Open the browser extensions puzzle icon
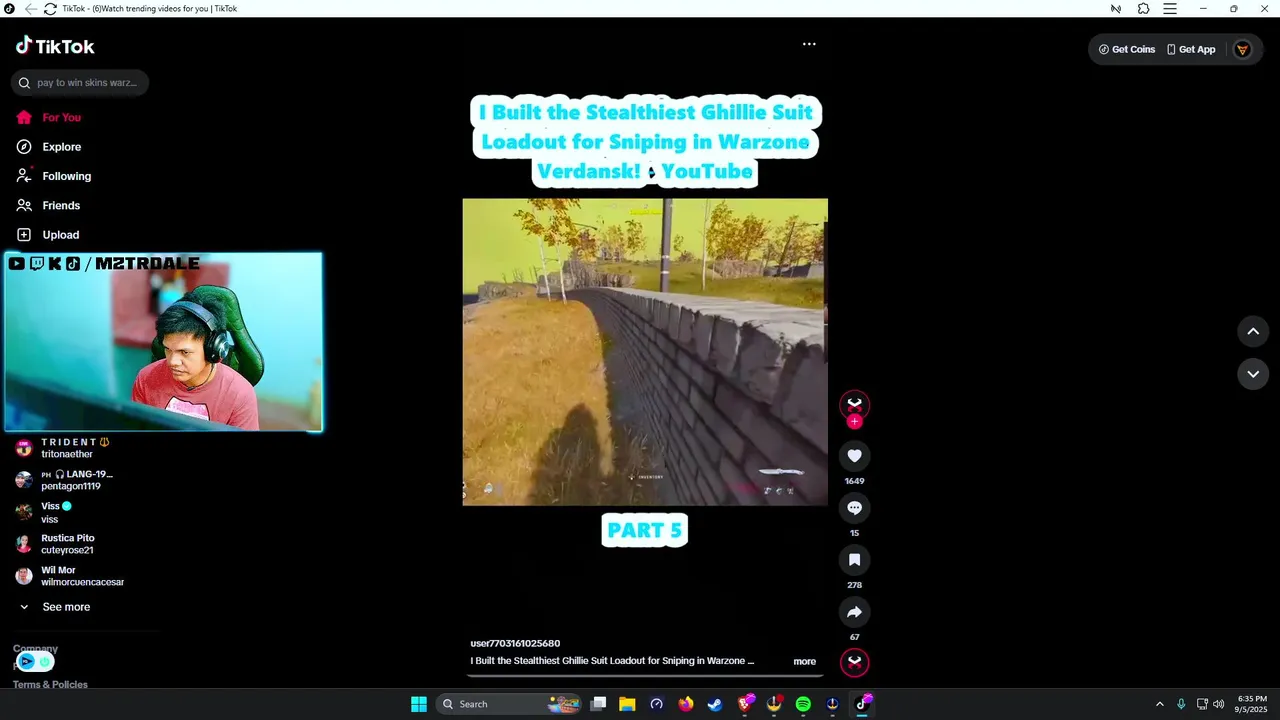Viewport: 1280px width, 720px height. click(x=1143, y=8)
